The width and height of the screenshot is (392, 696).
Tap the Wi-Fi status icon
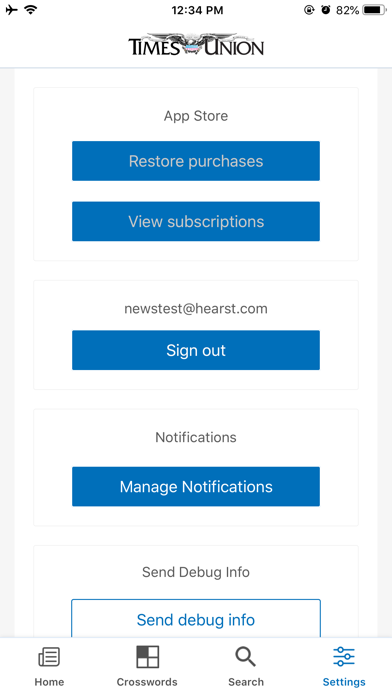pos(31,10)
